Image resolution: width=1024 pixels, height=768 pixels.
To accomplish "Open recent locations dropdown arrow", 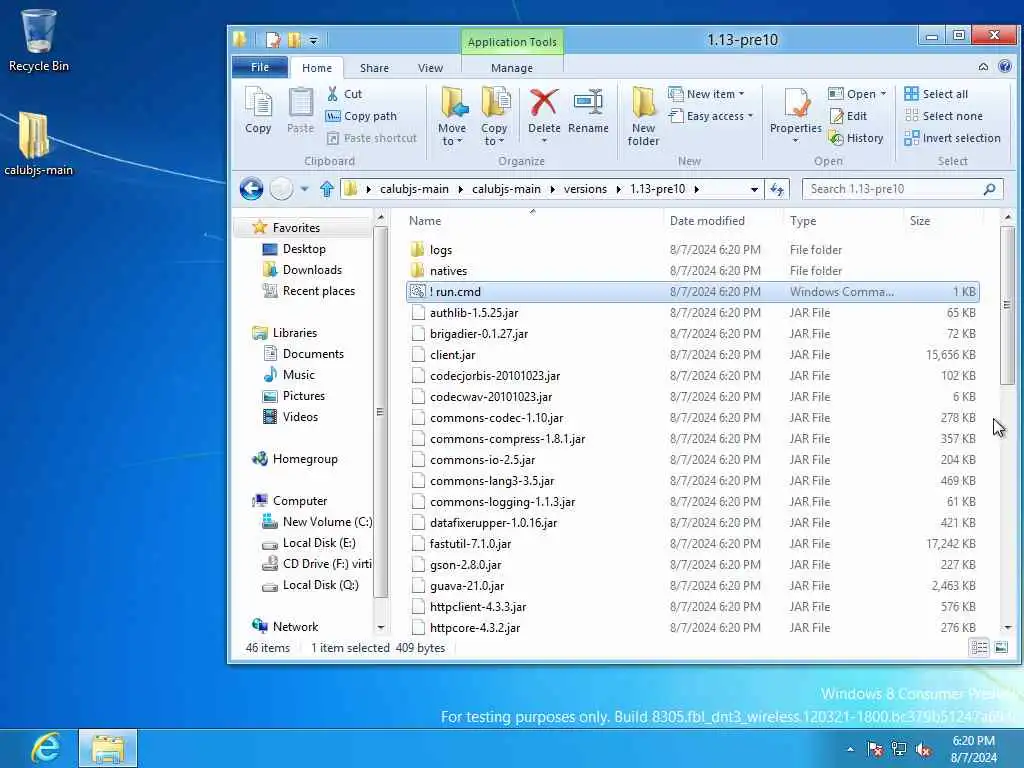I will point(304,189).
